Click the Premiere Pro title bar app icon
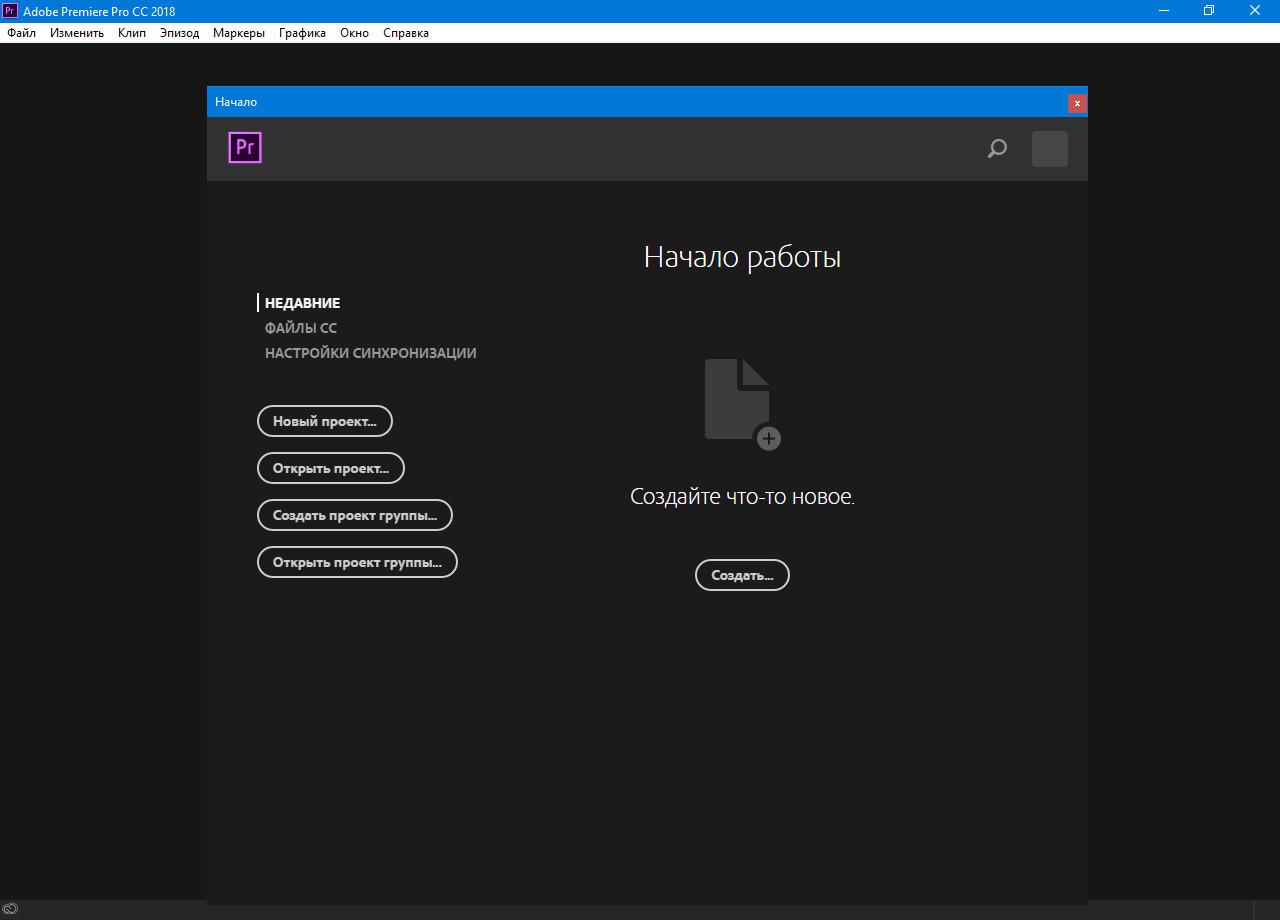Viewport: 1280px width, 920px height. (10, 11)
